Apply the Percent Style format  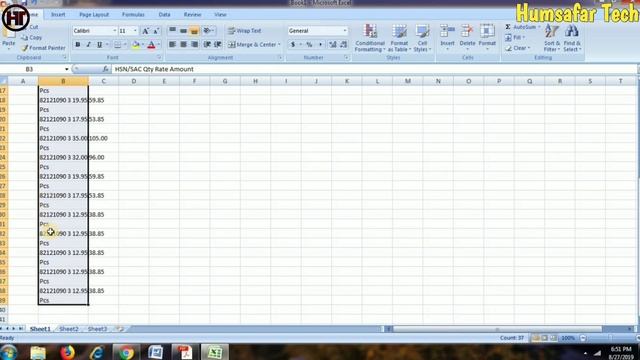[x=309, y=44]
